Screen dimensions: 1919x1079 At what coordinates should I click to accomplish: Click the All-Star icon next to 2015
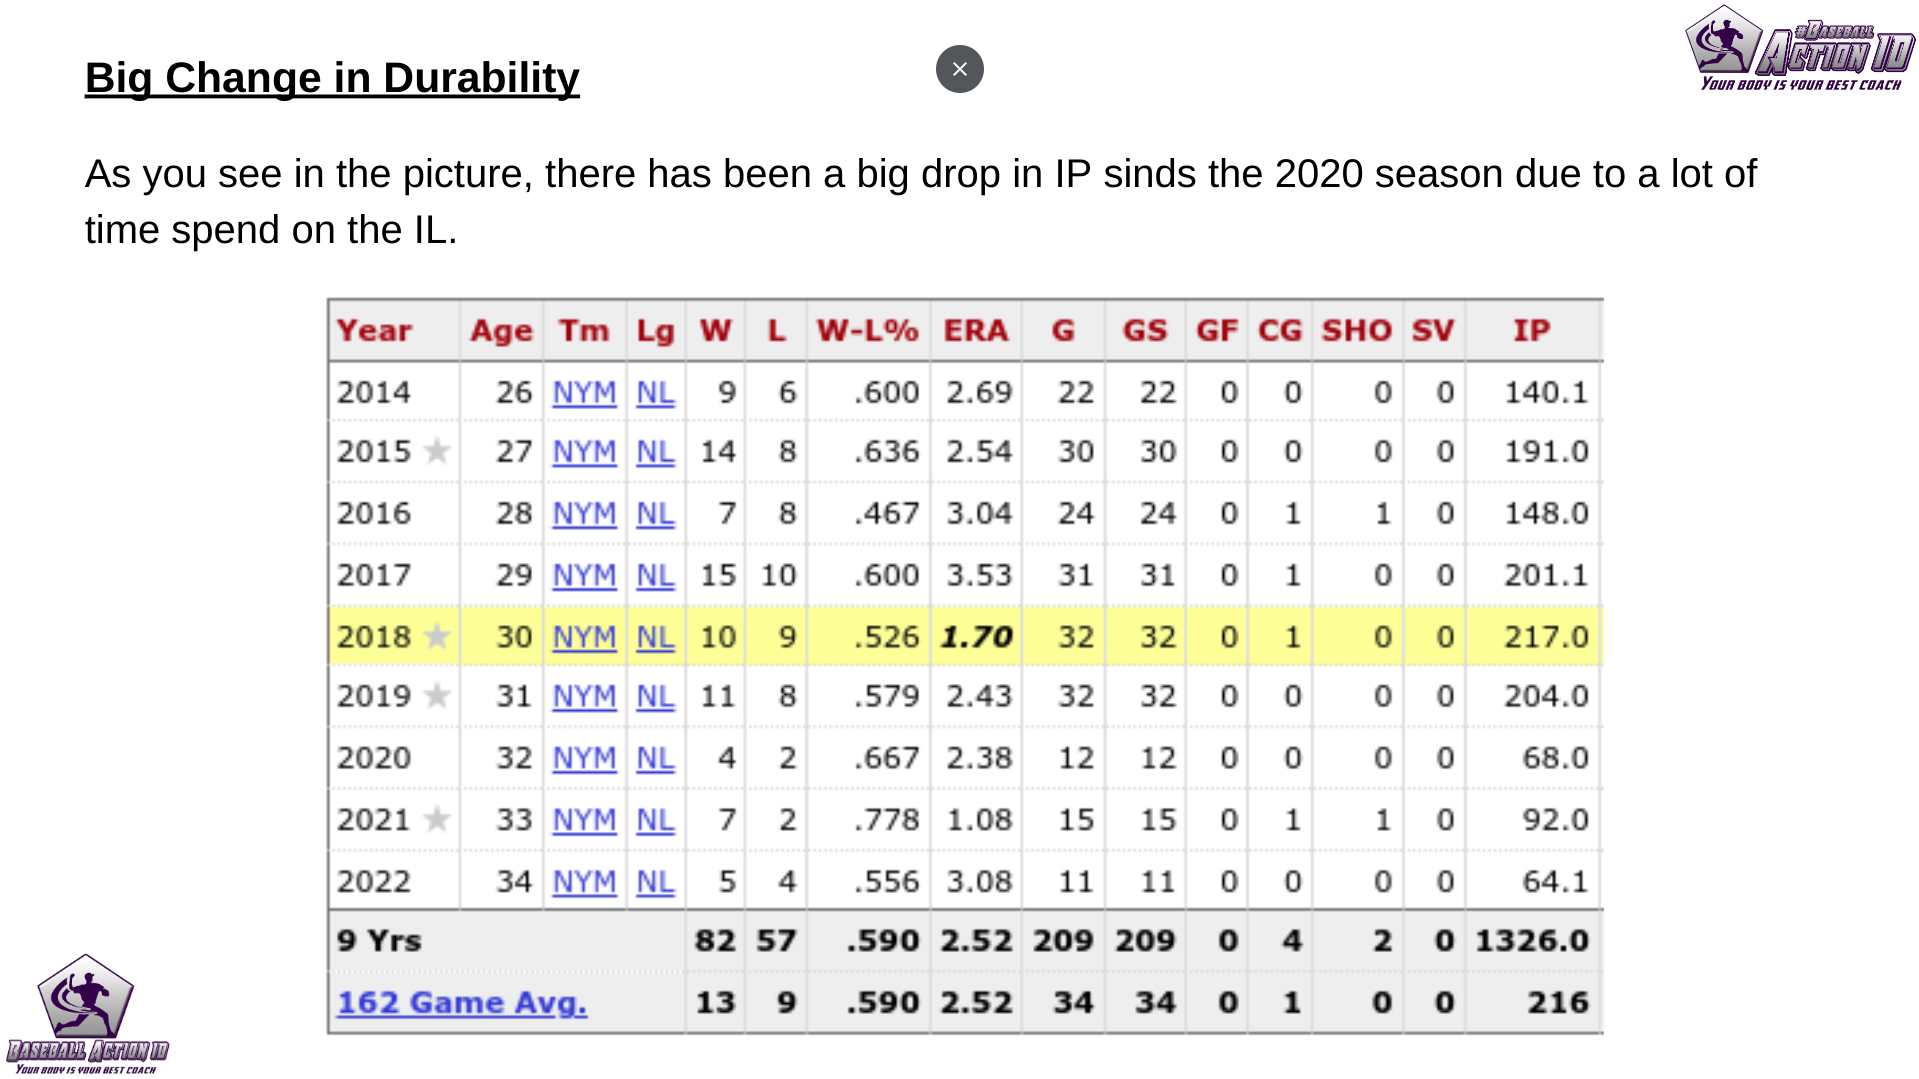coord(437,452)
